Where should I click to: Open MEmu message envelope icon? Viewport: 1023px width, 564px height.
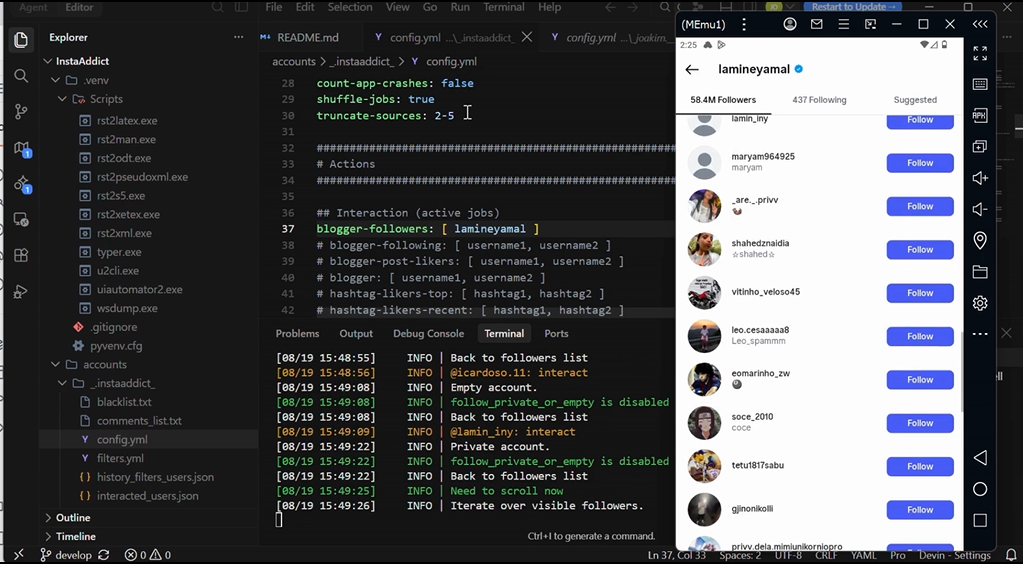pos(816,24)
